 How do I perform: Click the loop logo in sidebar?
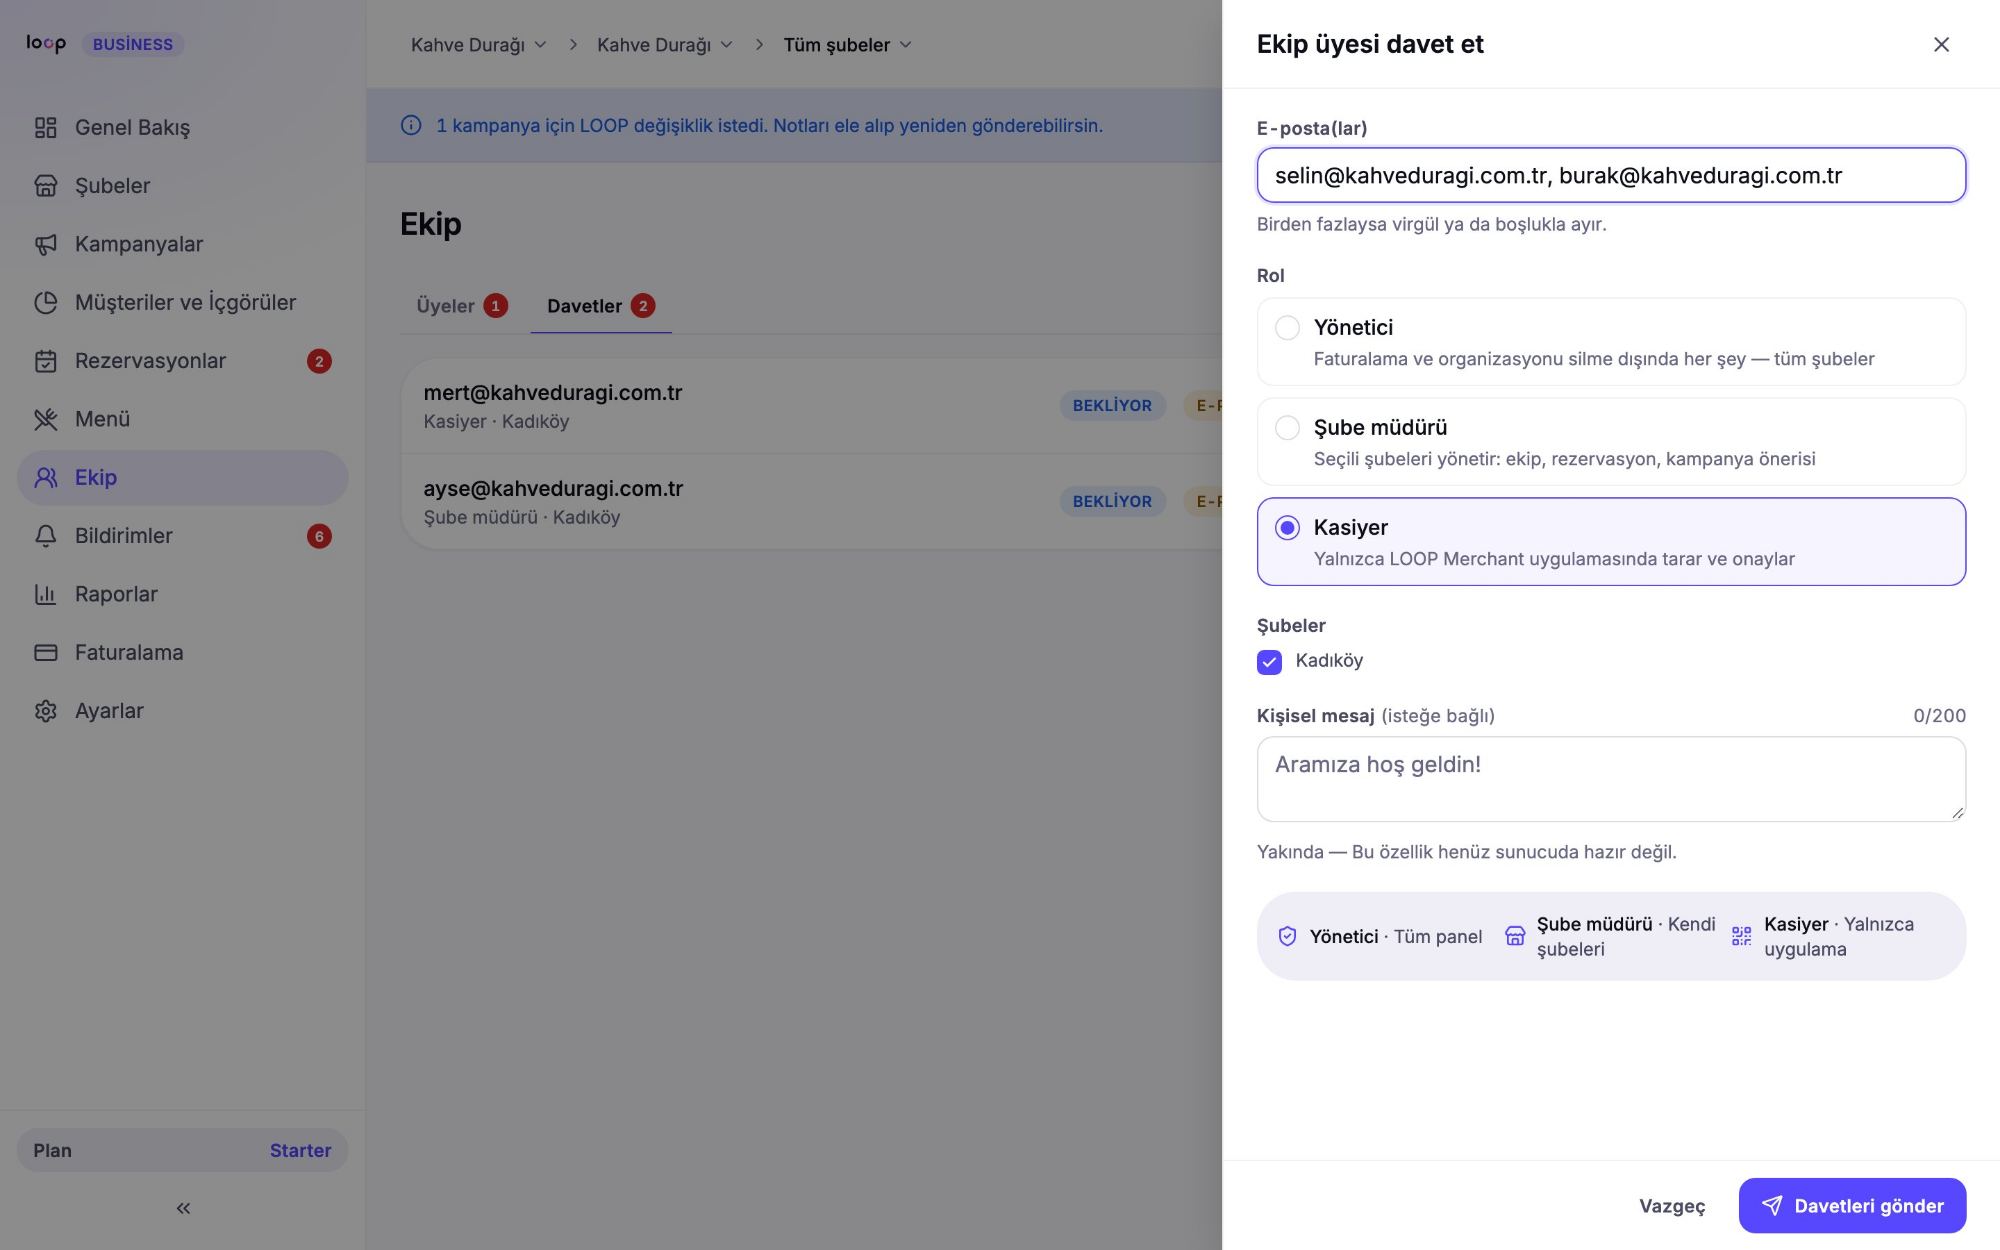coord(46,43)
